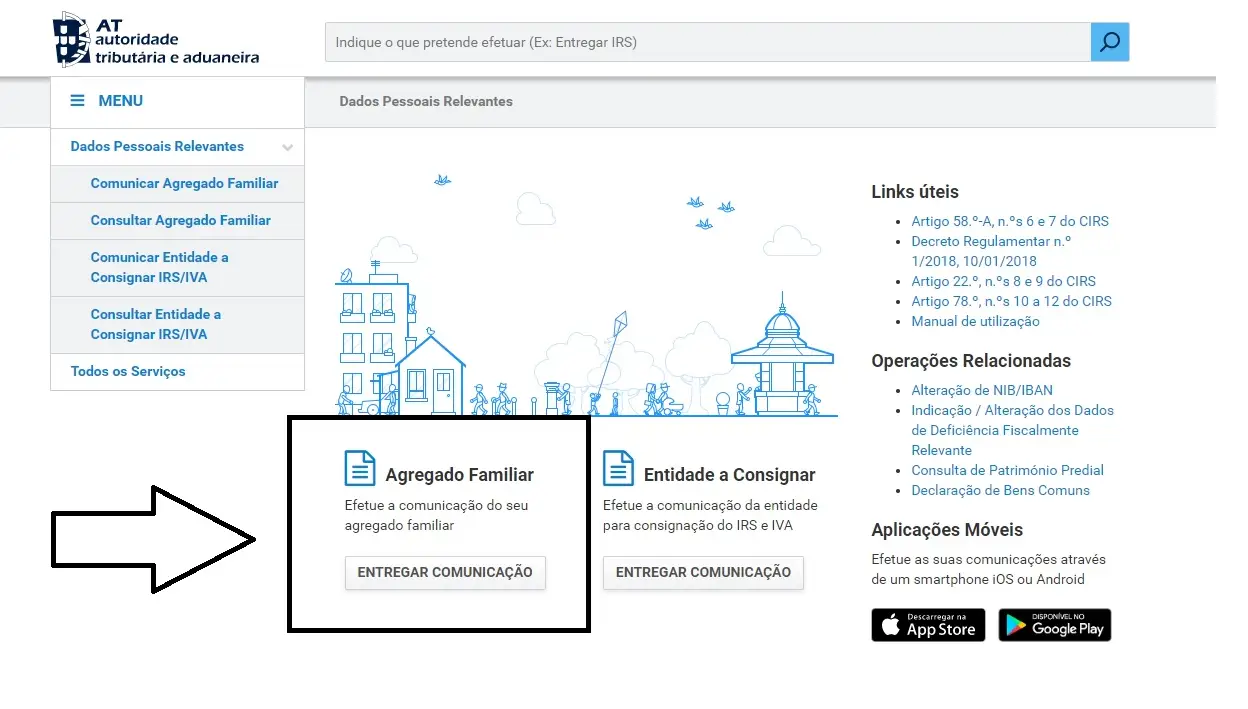Image resolution: width=1248 pixels, height=709 pixels.
Task: Collapse the Dados Pessoais Relevantes chevron
Action: (287, 148)
